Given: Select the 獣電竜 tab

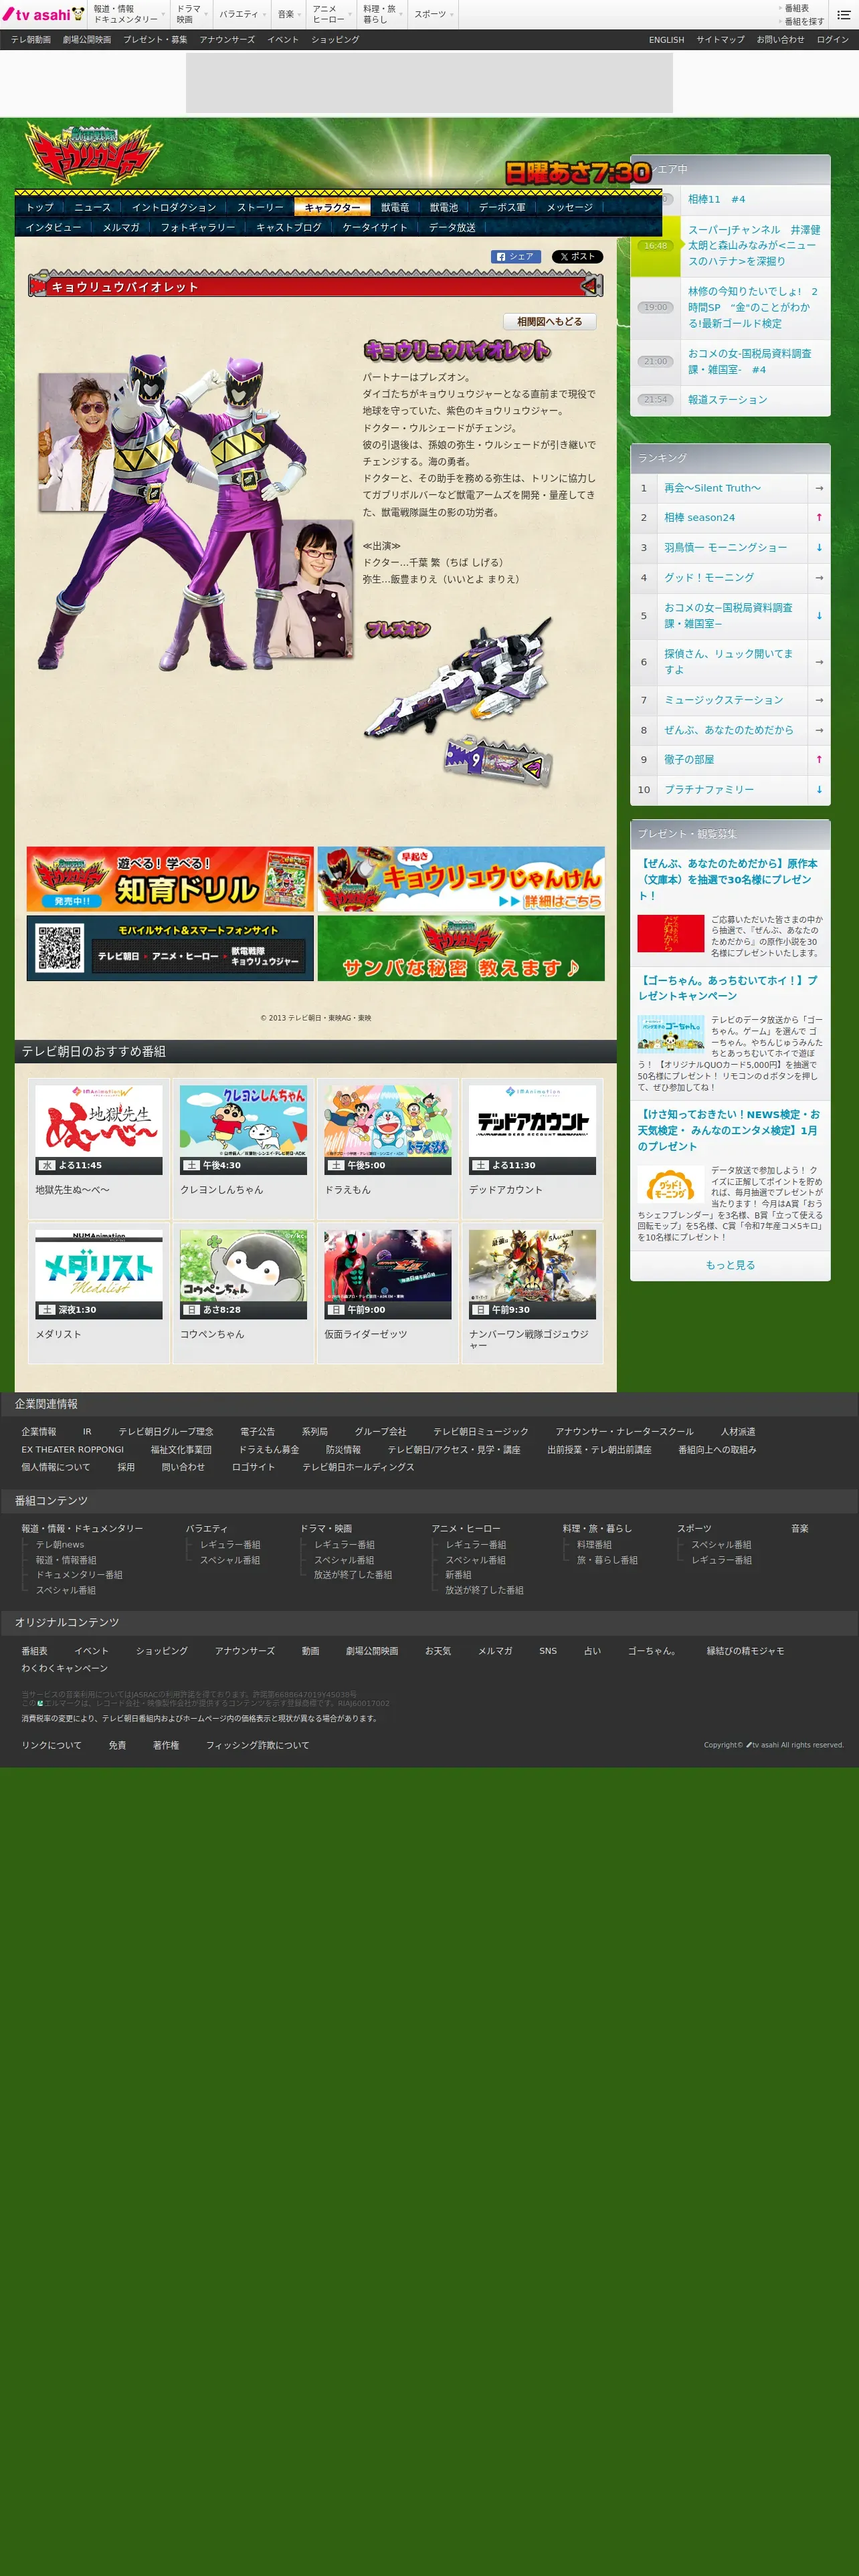Looking at the screenshot, I should pos(395,207).
